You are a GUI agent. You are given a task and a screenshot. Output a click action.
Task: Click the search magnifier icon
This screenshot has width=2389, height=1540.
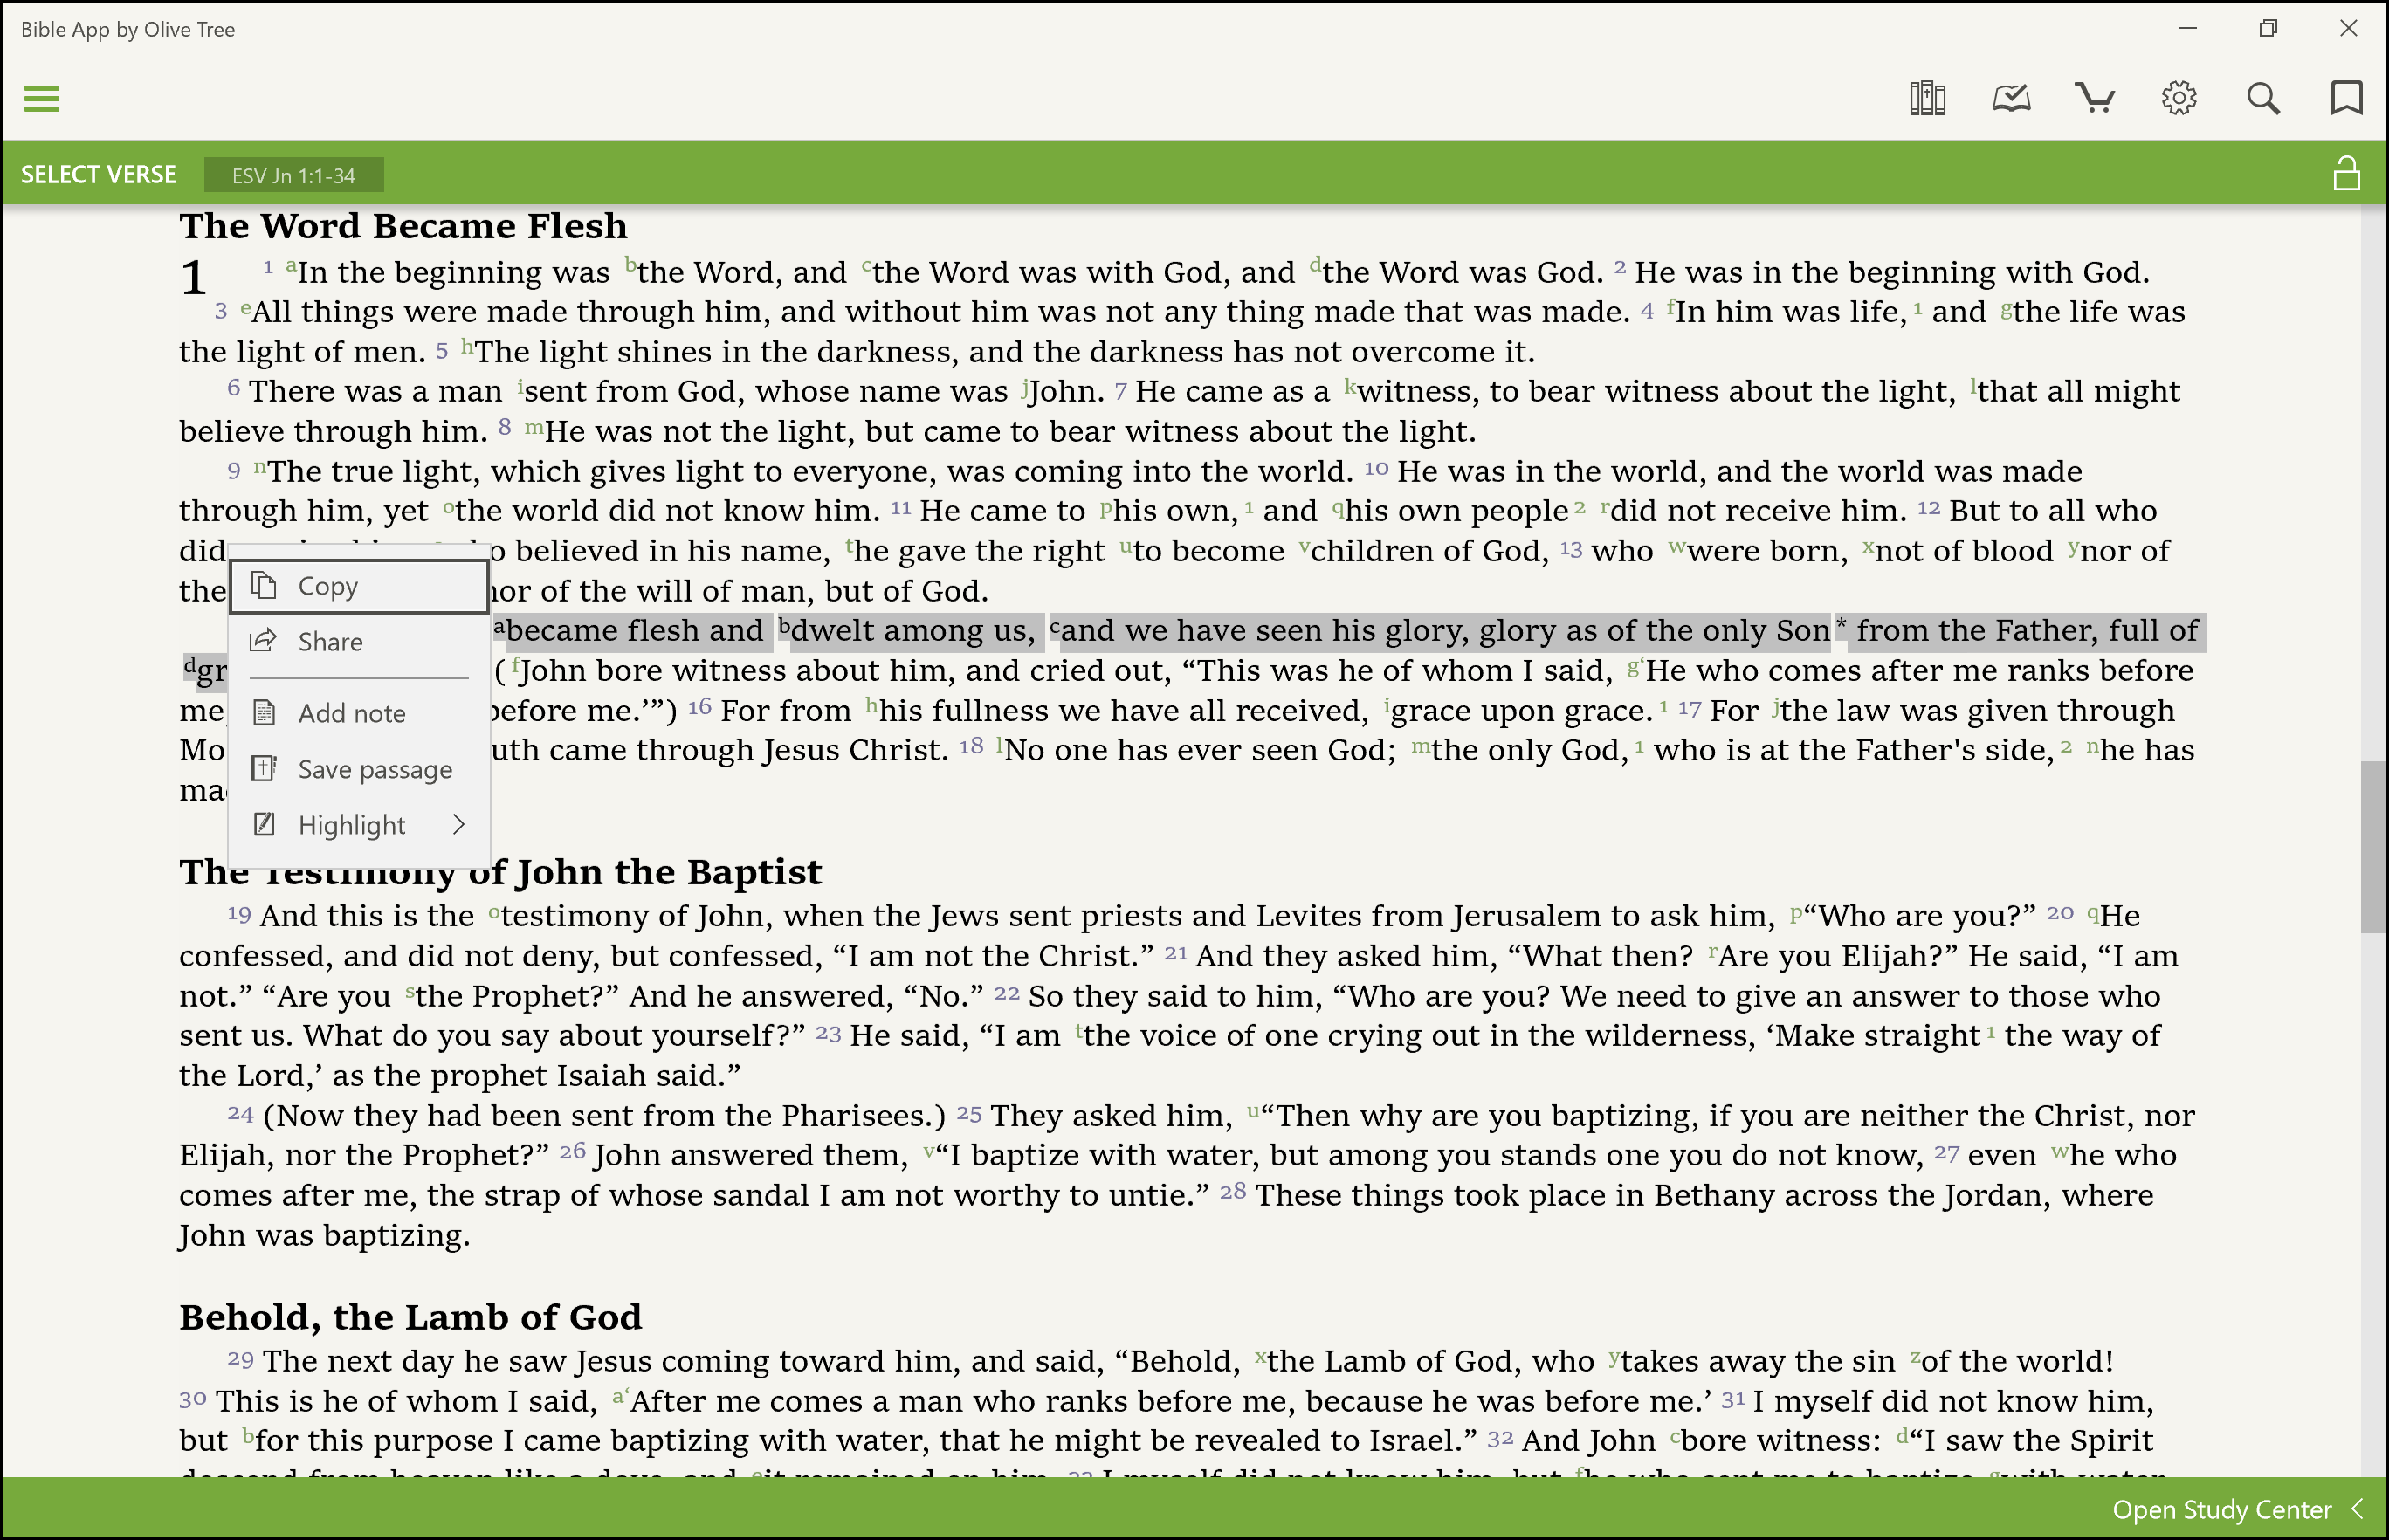click(2262, 98)
